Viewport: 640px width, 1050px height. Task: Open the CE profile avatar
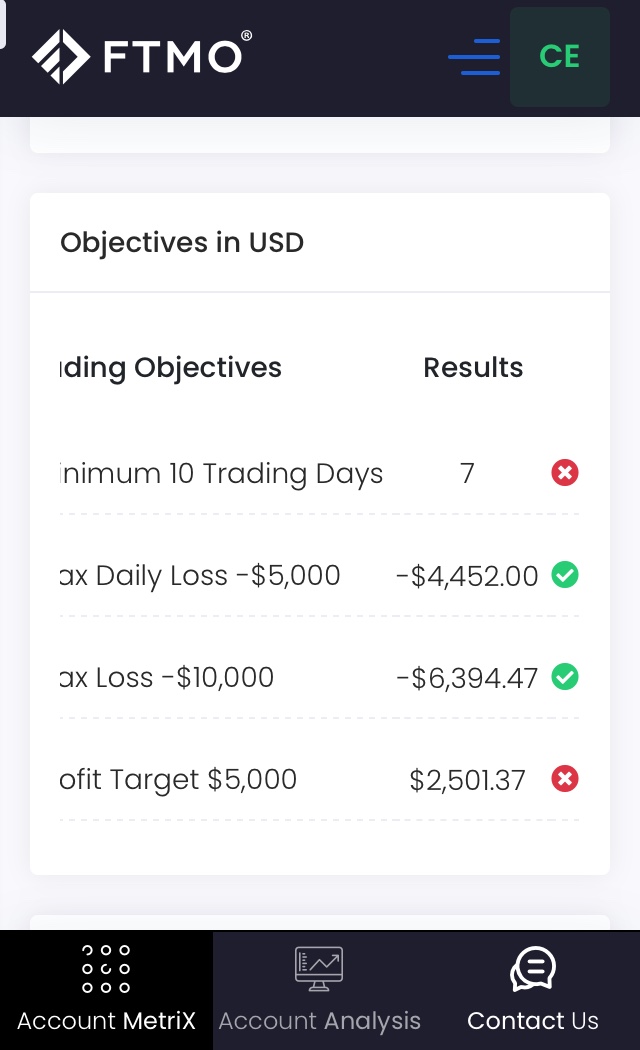(x=559, y=57)
